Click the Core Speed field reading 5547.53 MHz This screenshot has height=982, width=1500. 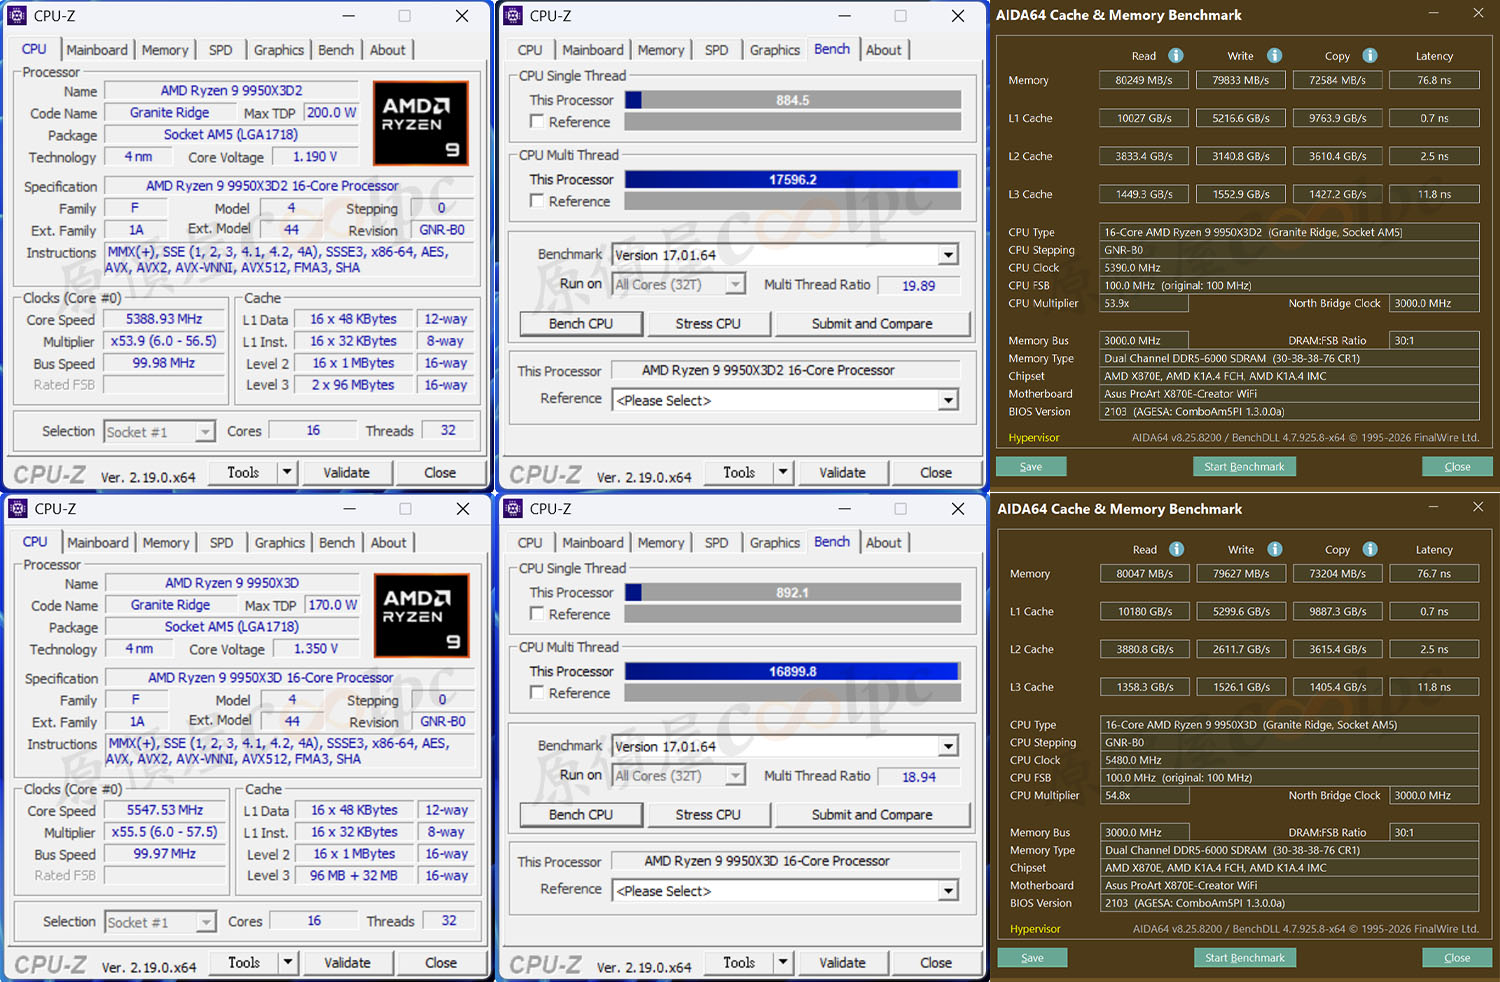click(165, 810)
